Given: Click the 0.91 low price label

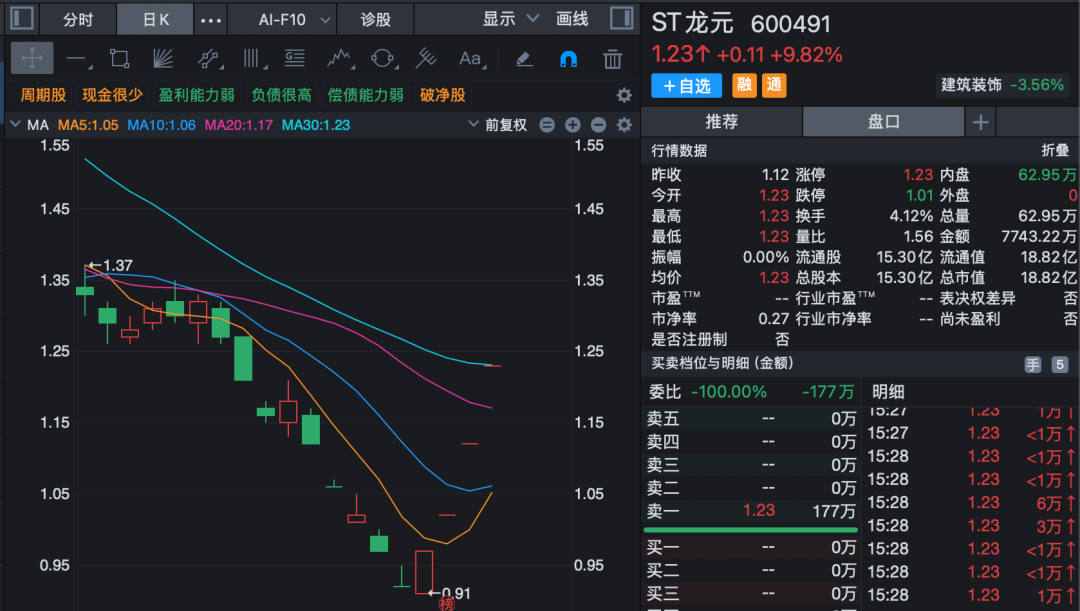Looking at the screenshot, I should pos(456,593).
